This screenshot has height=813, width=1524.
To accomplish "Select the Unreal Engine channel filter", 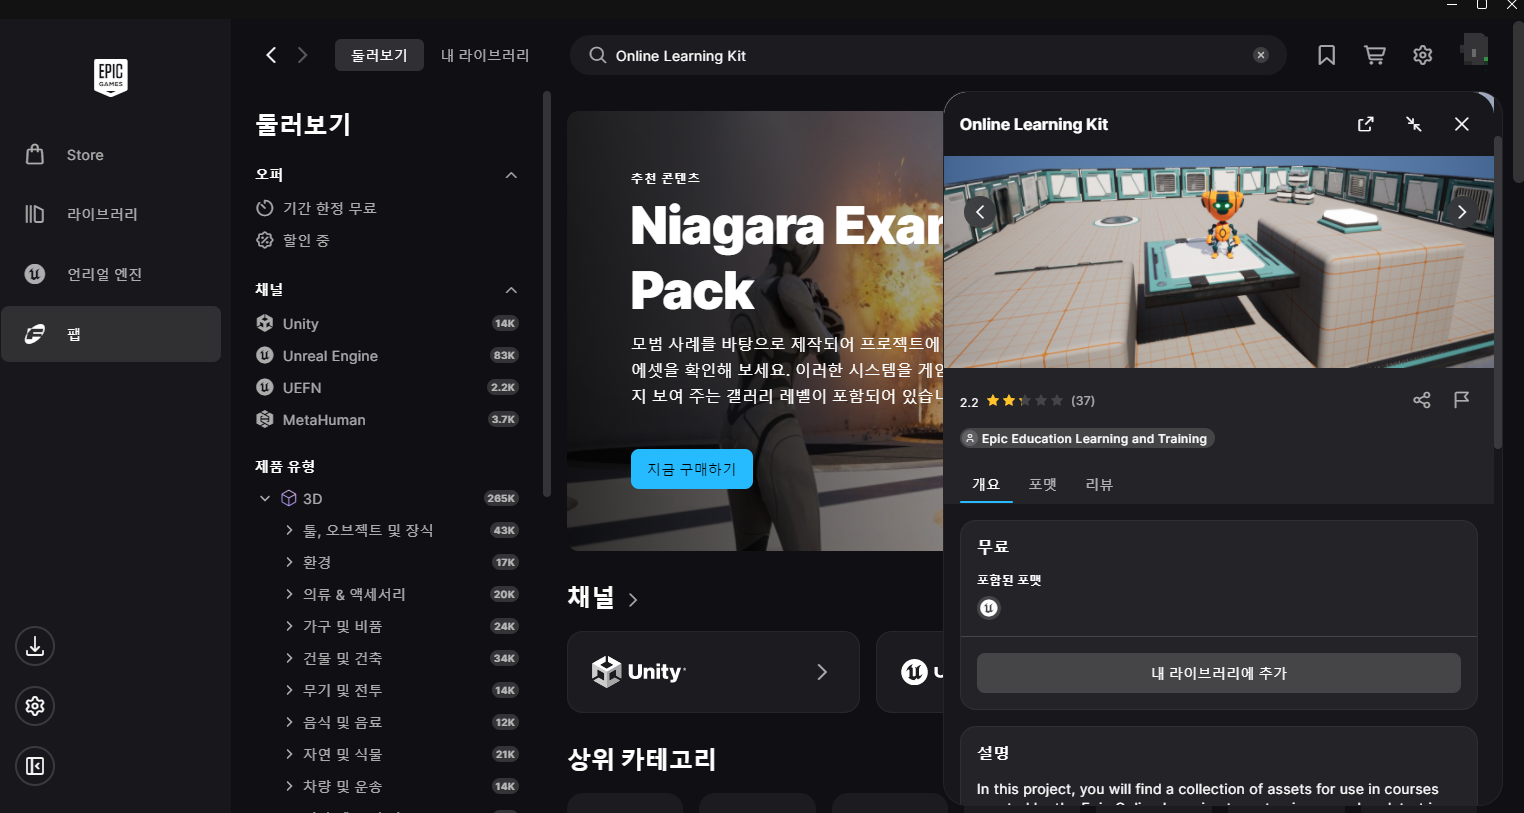I will (x=387, y=356).
